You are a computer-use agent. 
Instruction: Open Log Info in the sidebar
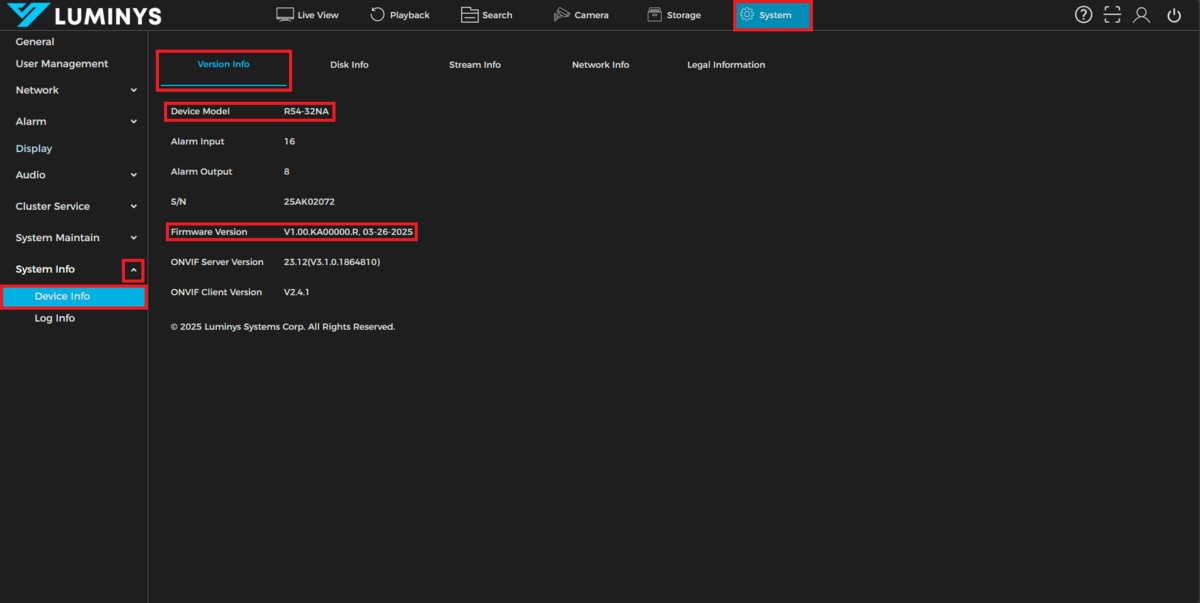tap(55, 318)
